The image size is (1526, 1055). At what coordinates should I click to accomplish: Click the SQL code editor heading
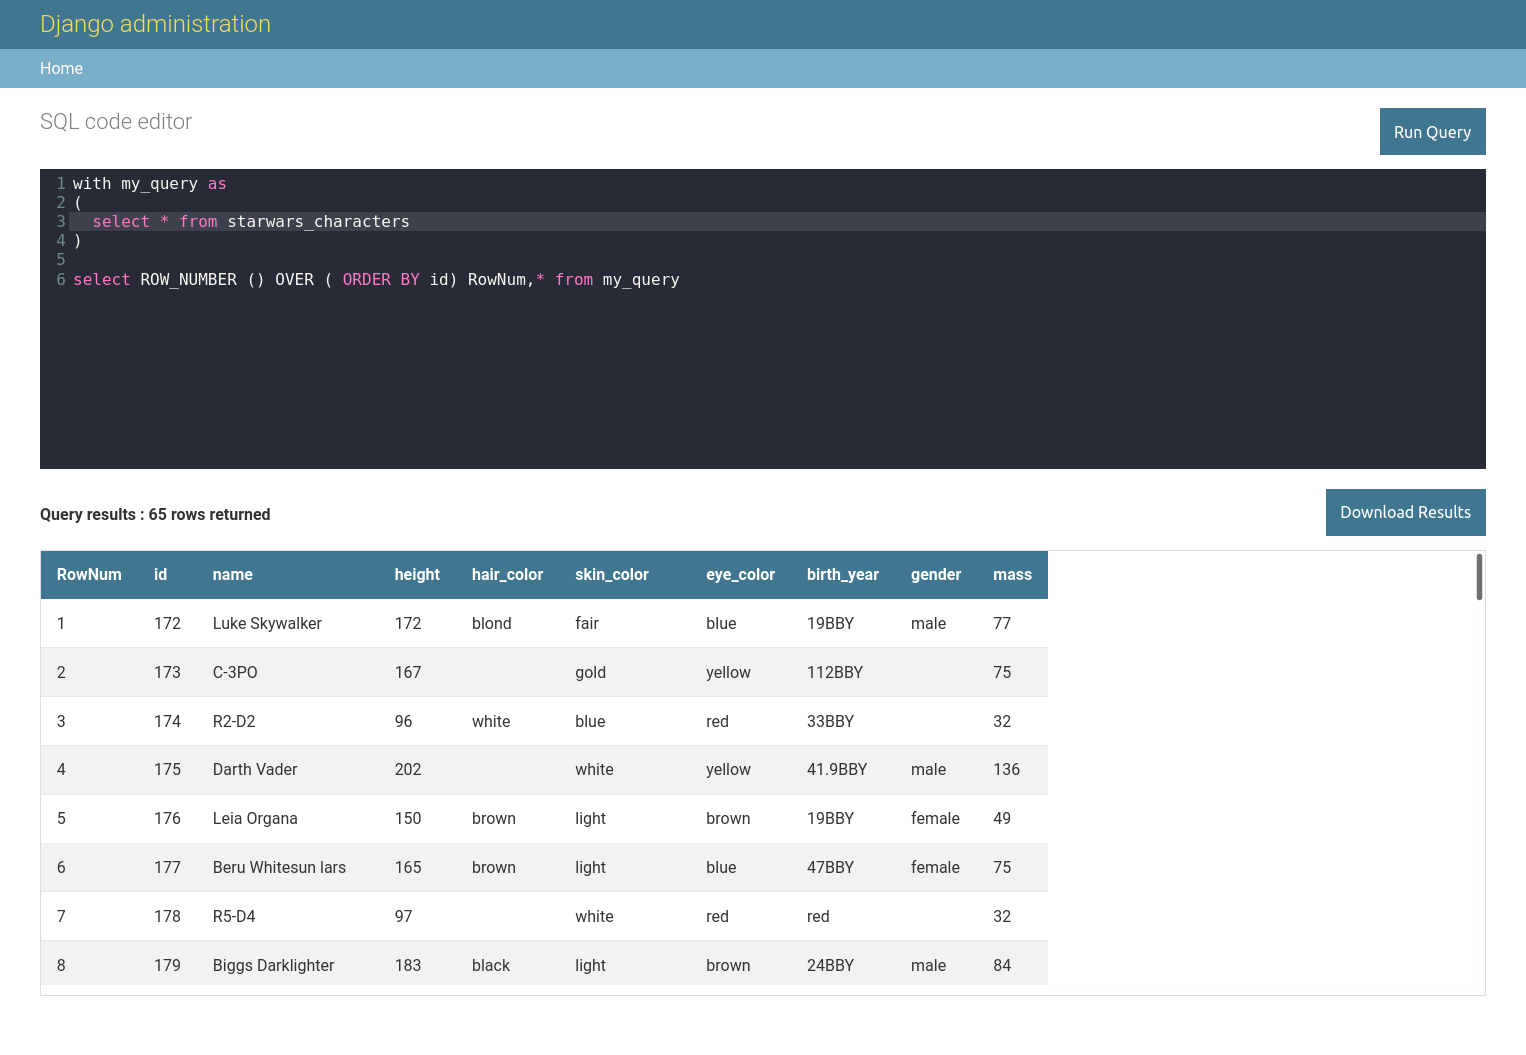tap(116, 121)
